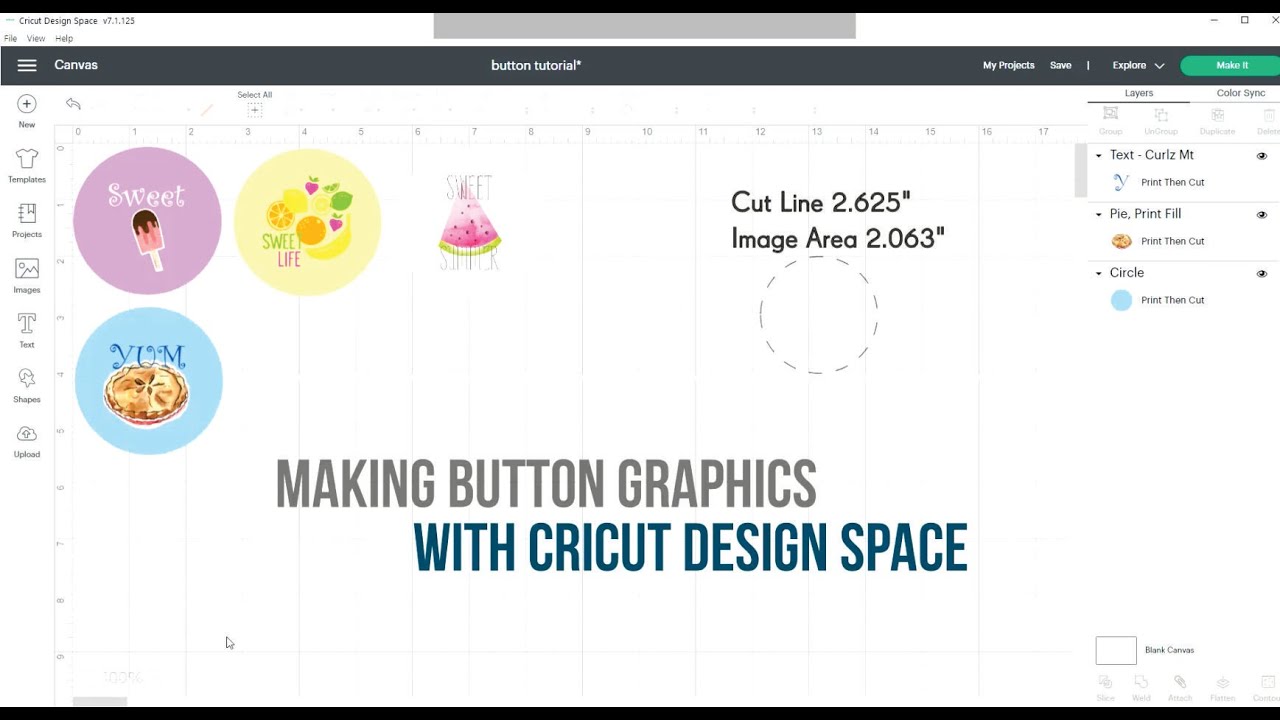Click the 'Image Area 2.063"' text
This screenshot has width=1280, height=720.
(837, 238)
